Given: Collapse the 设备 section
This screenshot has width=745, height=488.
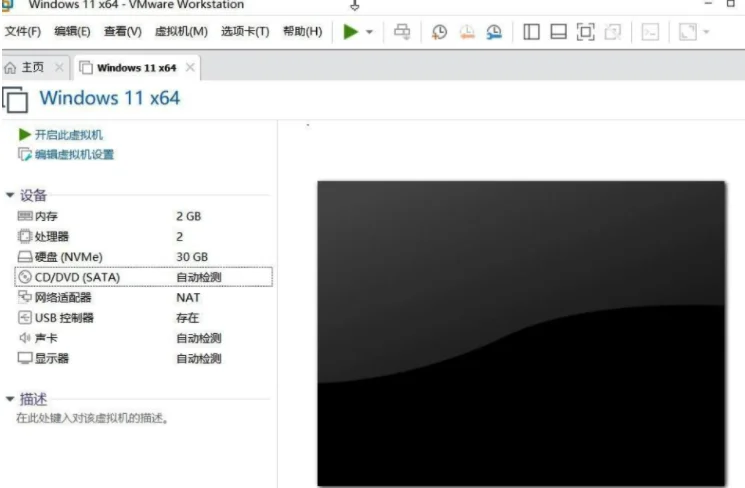Looking at the screenshot, I should click(x=10, y=195).
